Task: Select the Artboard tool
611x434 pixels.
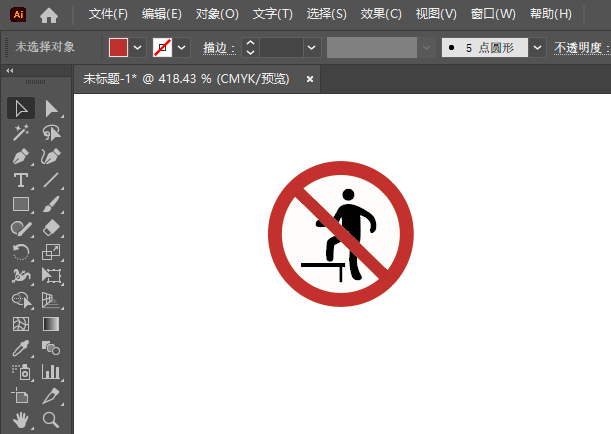Action: pyautogui.click(x=21, y=396)
